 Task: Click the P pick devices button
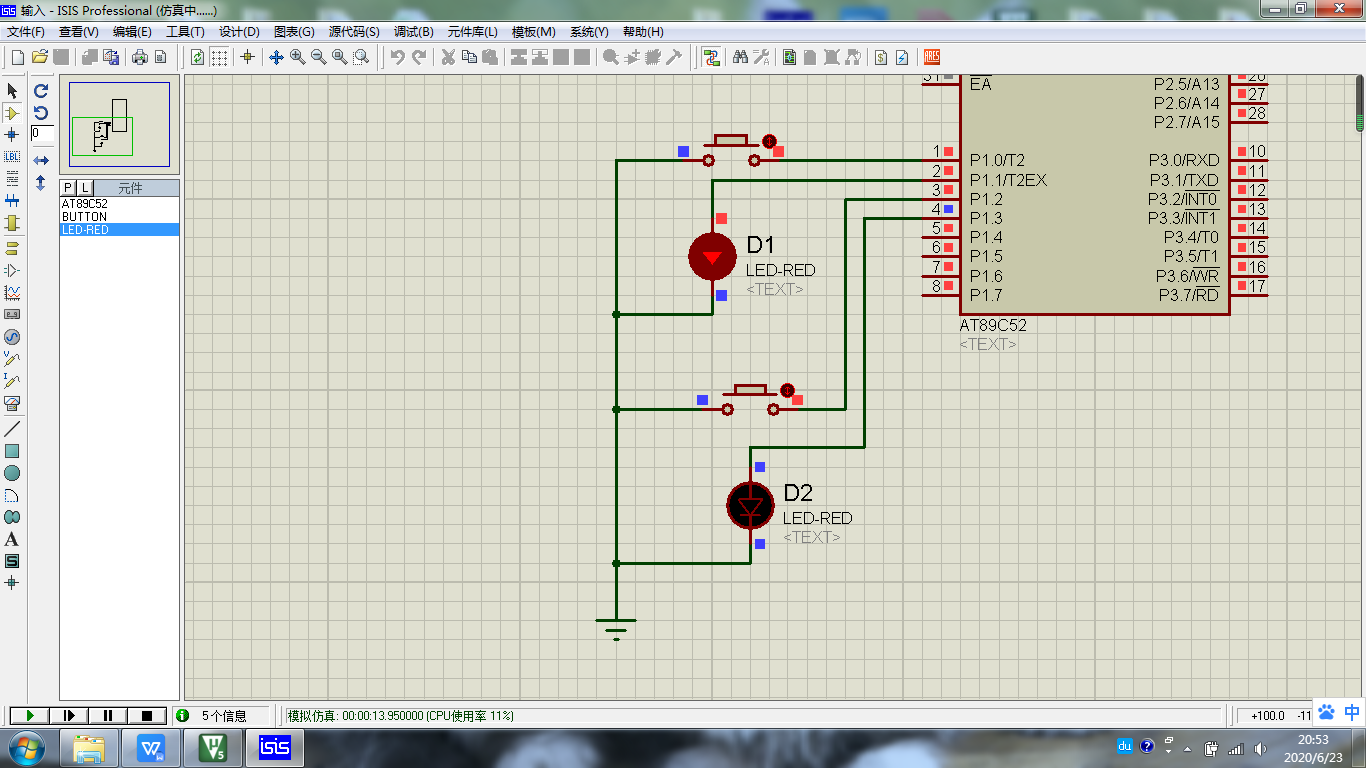pos(68,188)
